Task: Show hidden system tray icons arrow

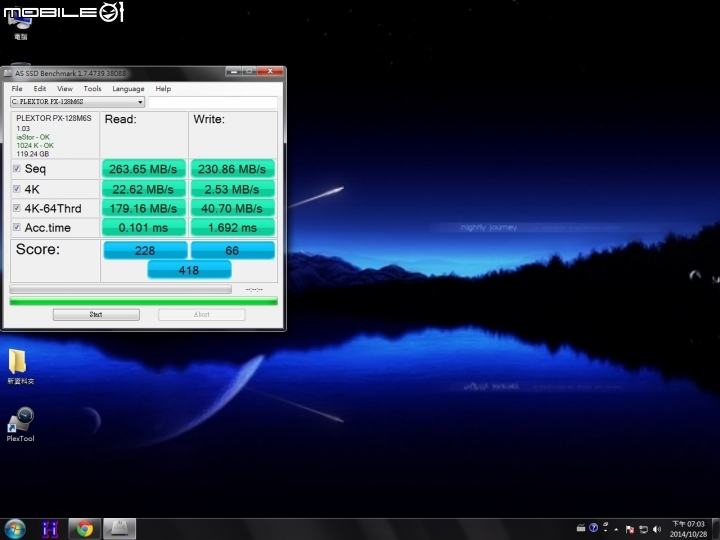Action: click(617, 528)
